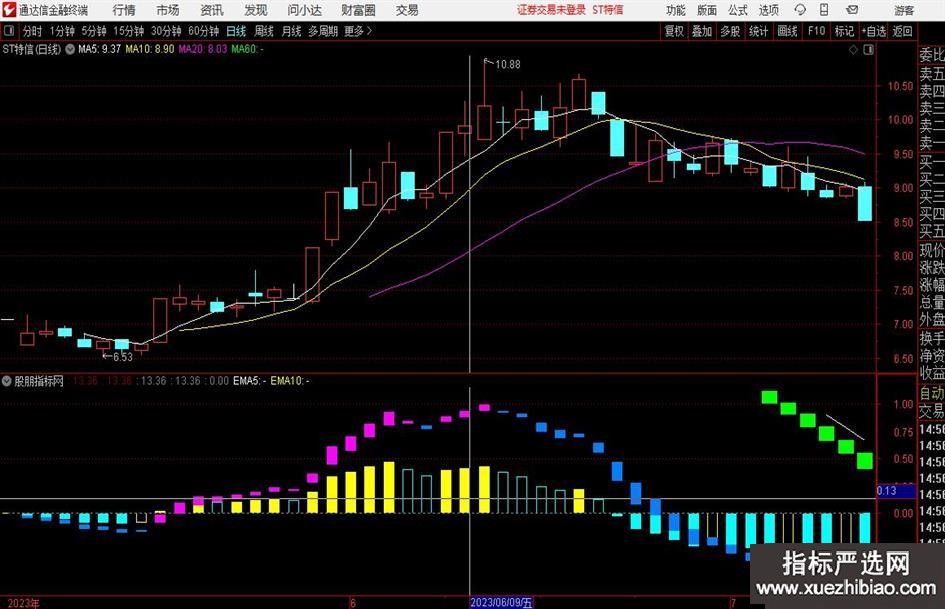Click the 自动 label in side panel

tap(932, 393)
